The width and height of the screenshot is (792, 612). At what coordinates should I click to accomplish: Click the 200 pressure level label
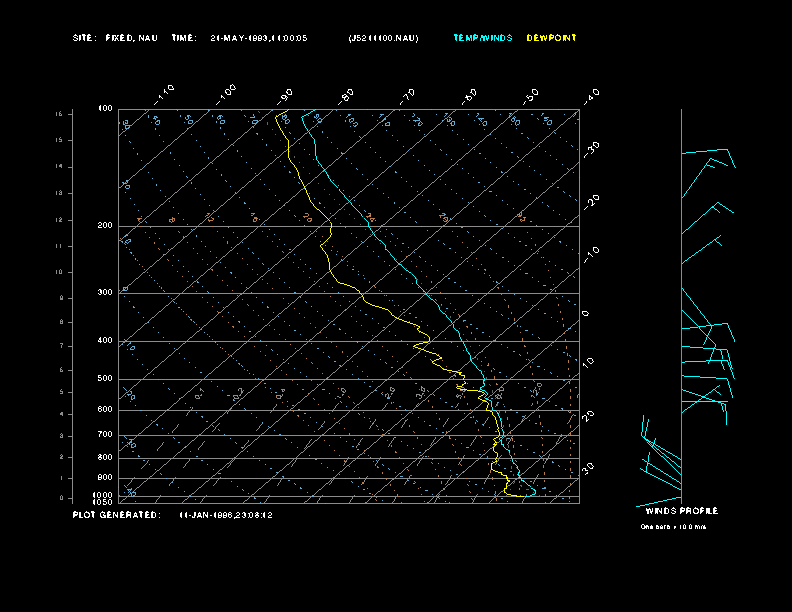(105, 226)
